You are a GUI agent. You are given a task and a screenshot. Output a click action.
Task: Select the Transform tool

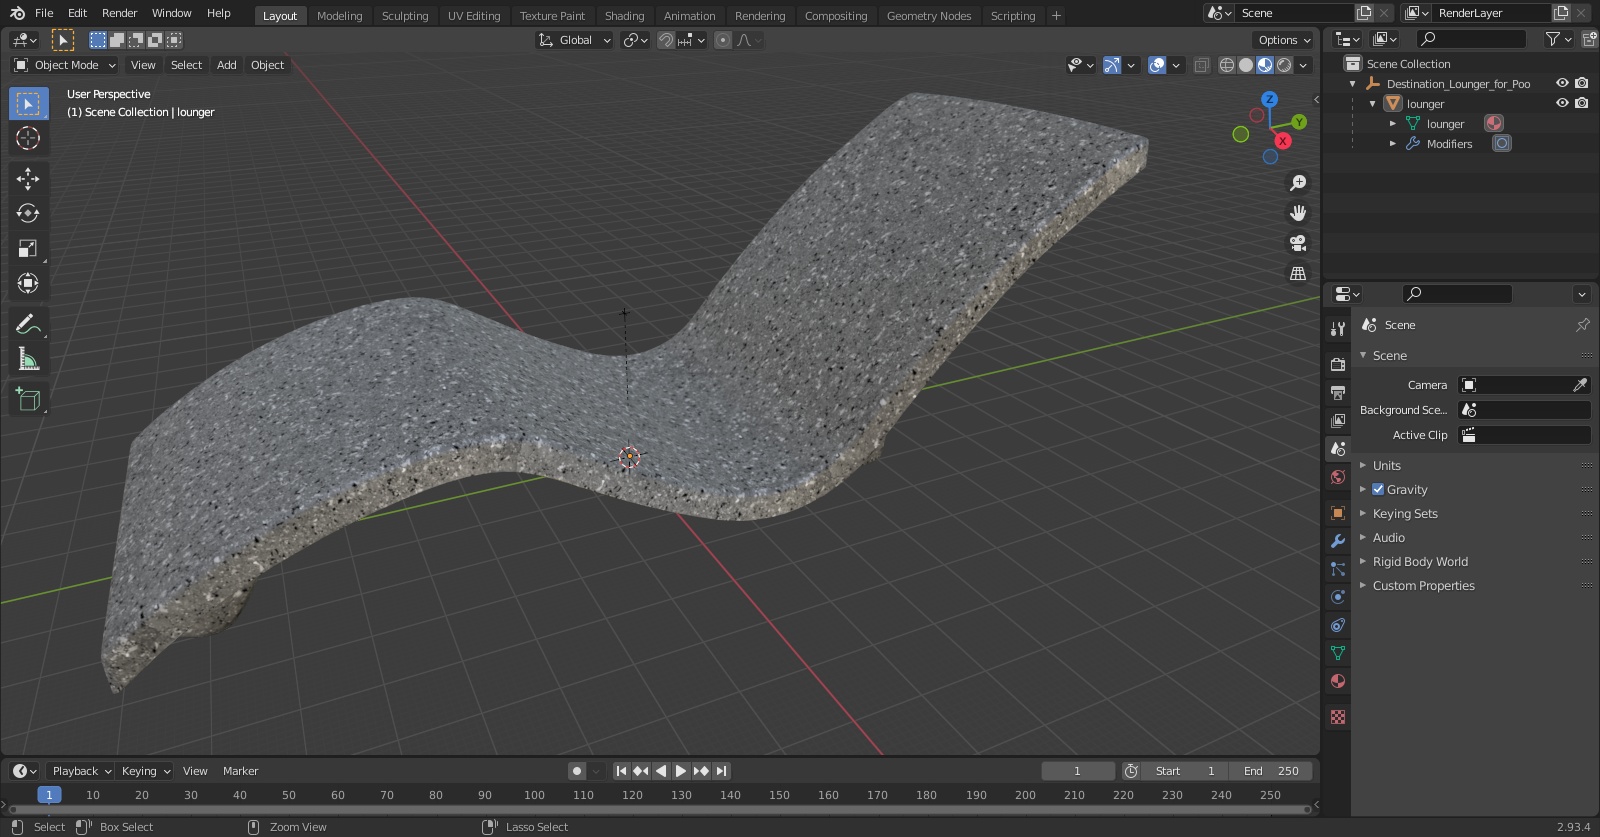[28, 283]
